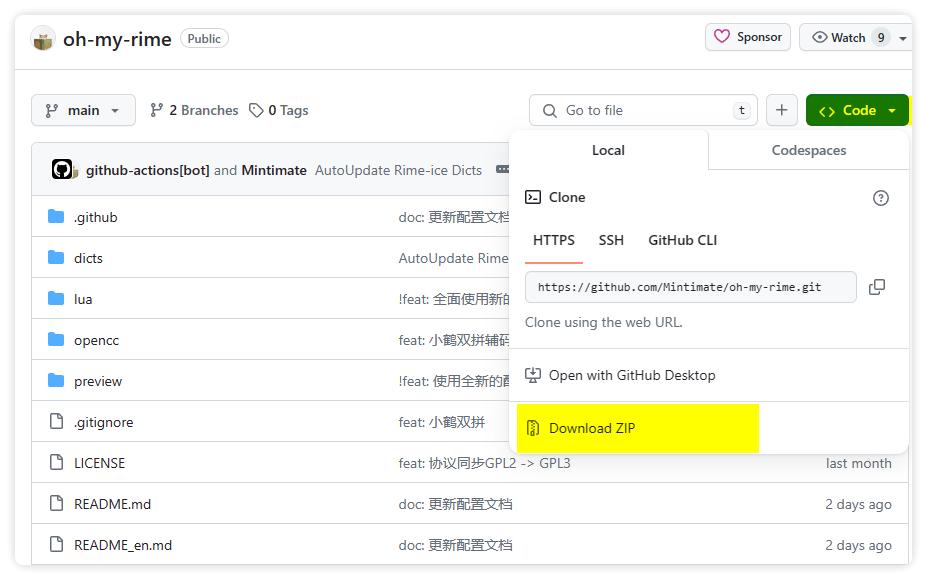
Task: Click the README_en.md file icon
Action: [56, 544]
